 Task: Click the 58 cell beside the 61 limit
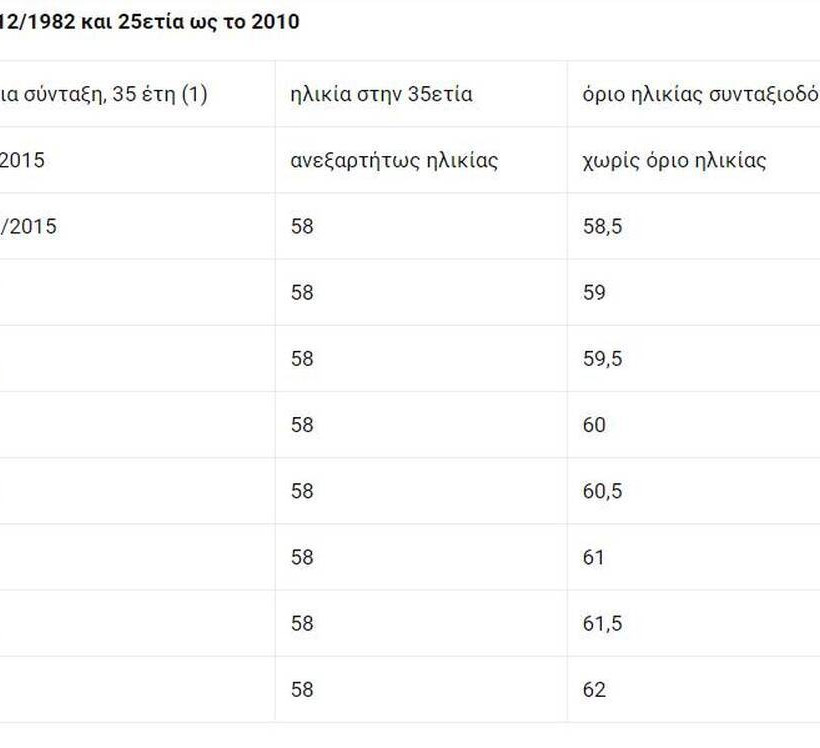pos(302,557)
